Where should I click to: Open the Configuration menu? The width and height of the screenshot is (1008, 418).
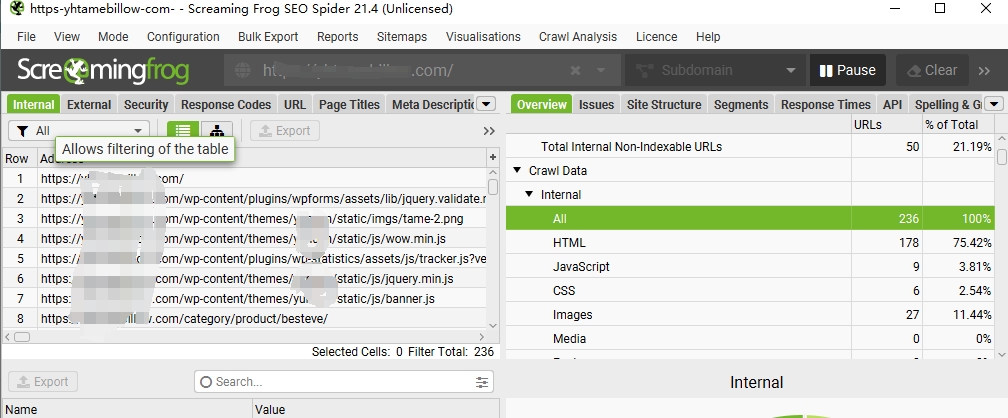pyautogui.click(x=183, y=37)
